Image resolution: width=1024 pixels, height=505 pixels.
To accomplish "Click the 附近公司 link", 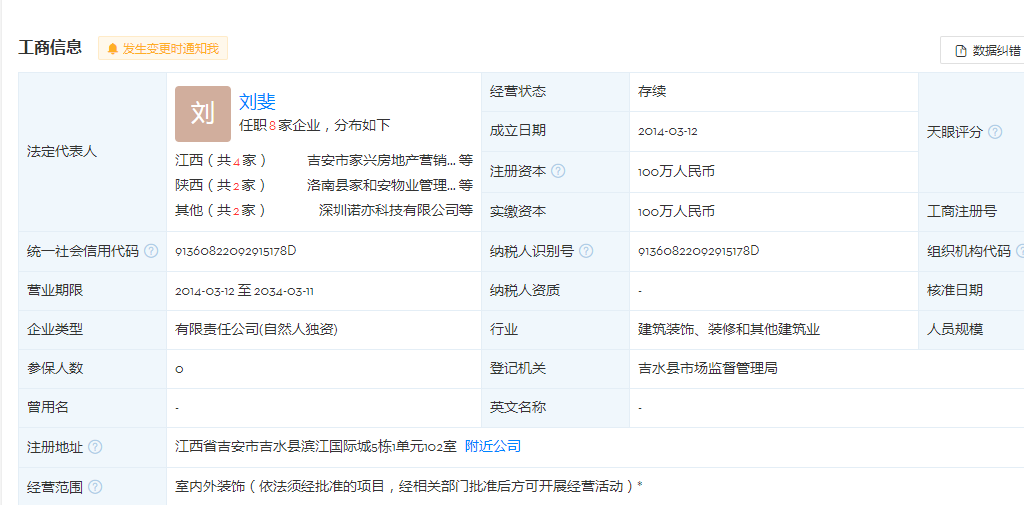I will pos(493,446).
